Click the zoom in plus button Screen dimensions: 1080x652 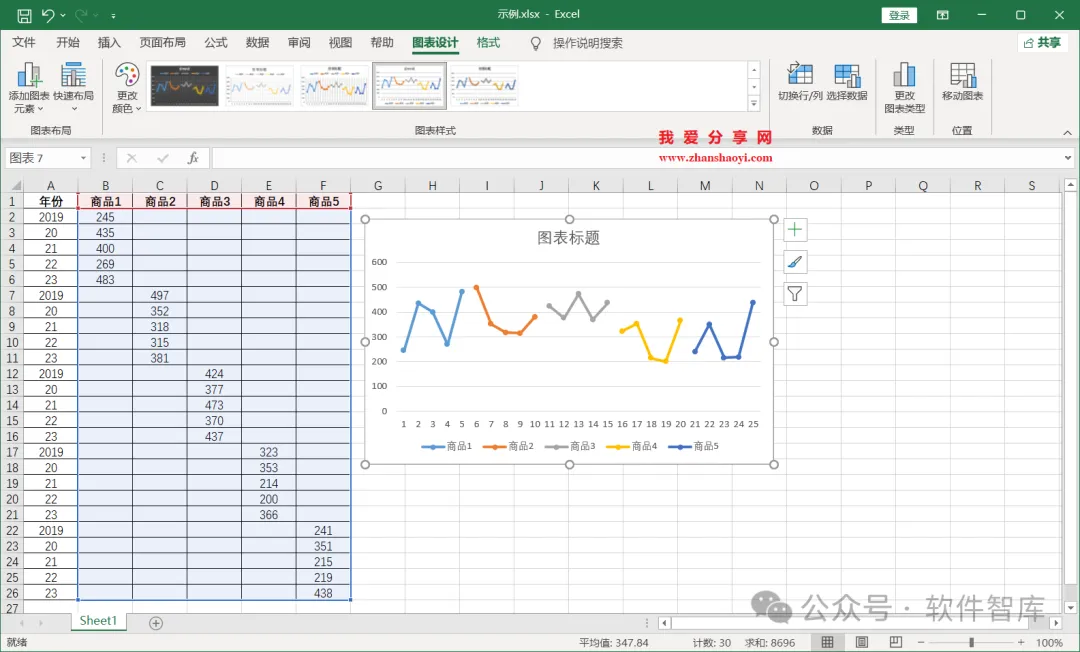click(1021, 642)
